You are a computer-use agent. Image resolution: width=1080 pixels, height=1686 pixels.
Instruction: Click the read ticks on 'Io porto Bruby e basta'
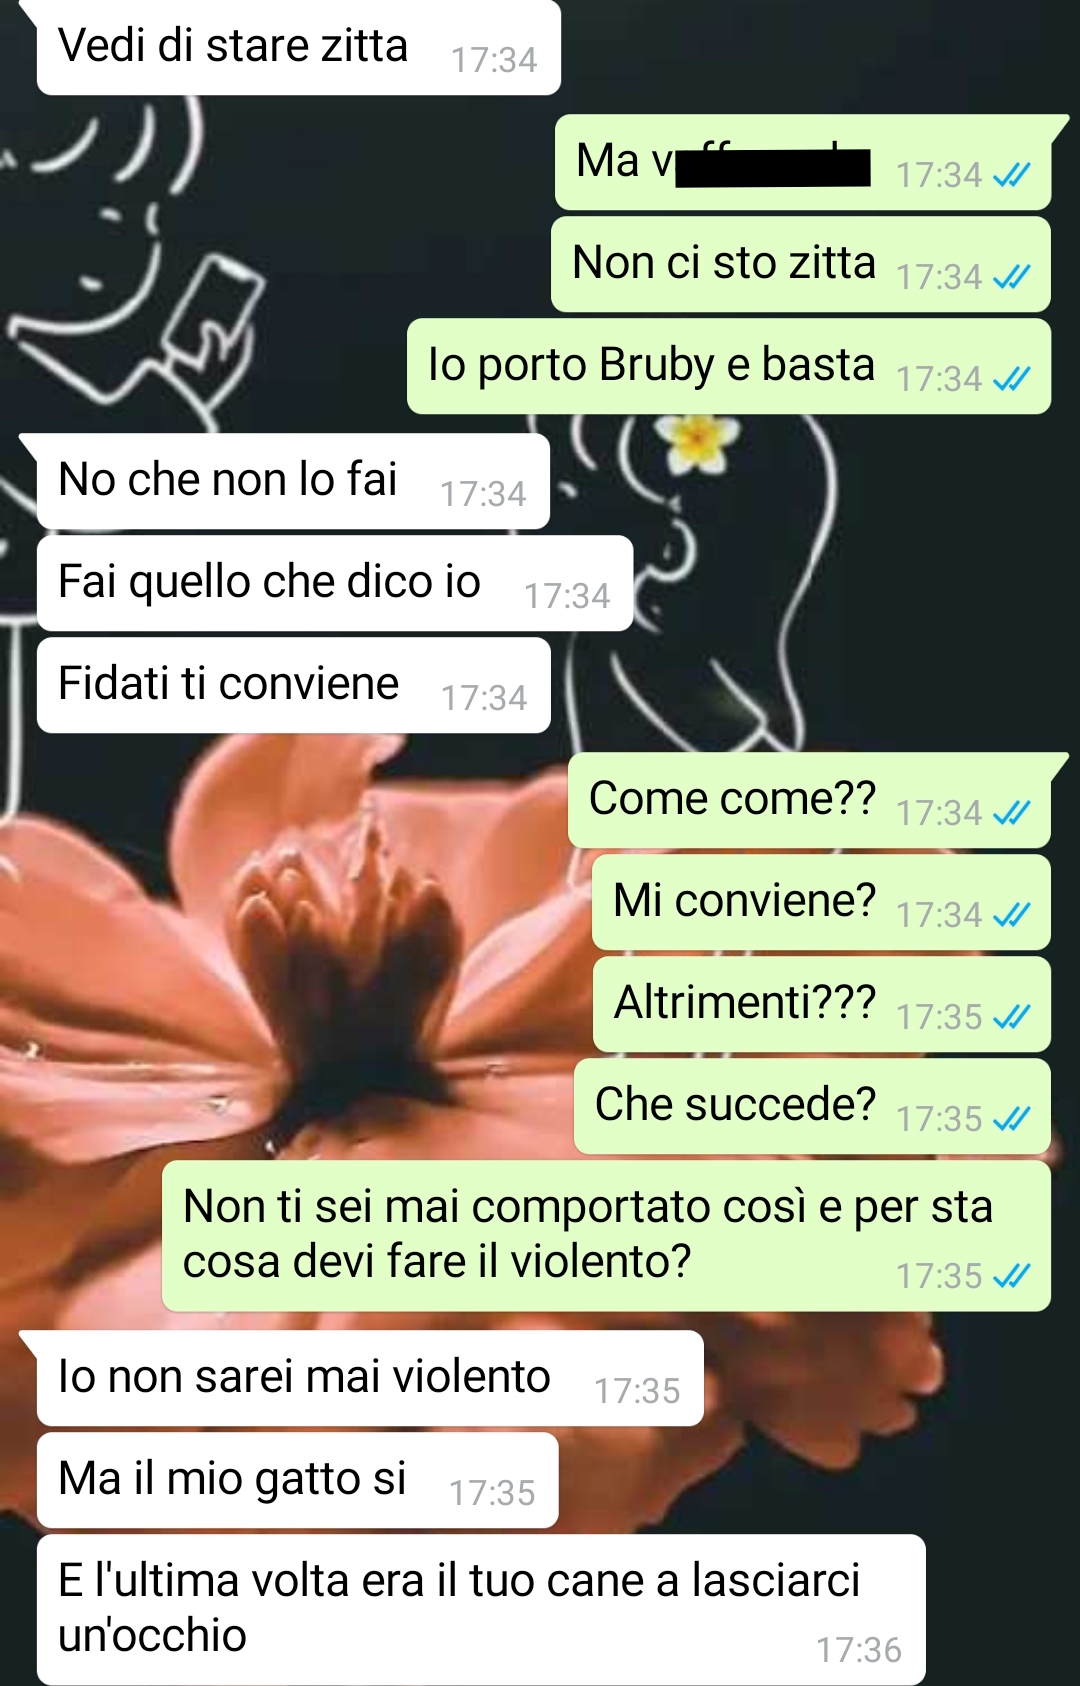tap(1012, 379)
